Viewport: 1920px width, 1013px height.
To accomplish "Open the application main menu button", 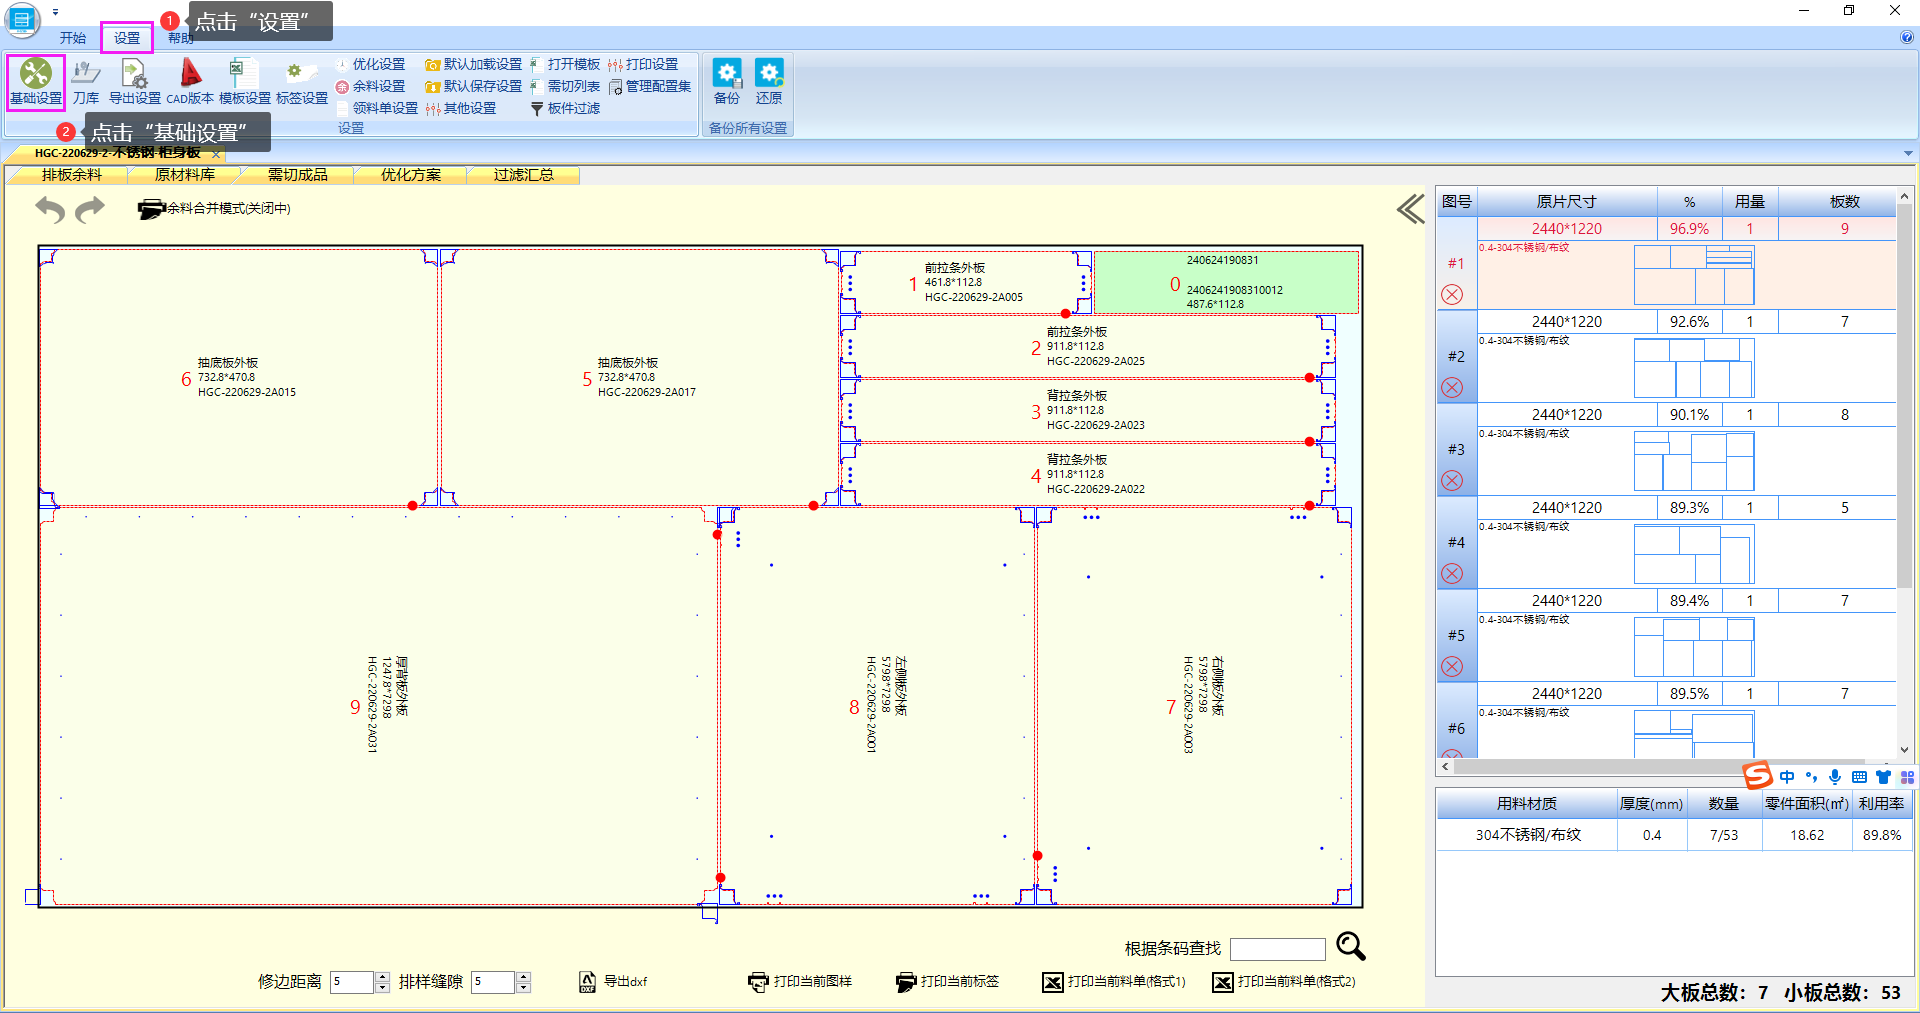I will [x=22, y=20].
